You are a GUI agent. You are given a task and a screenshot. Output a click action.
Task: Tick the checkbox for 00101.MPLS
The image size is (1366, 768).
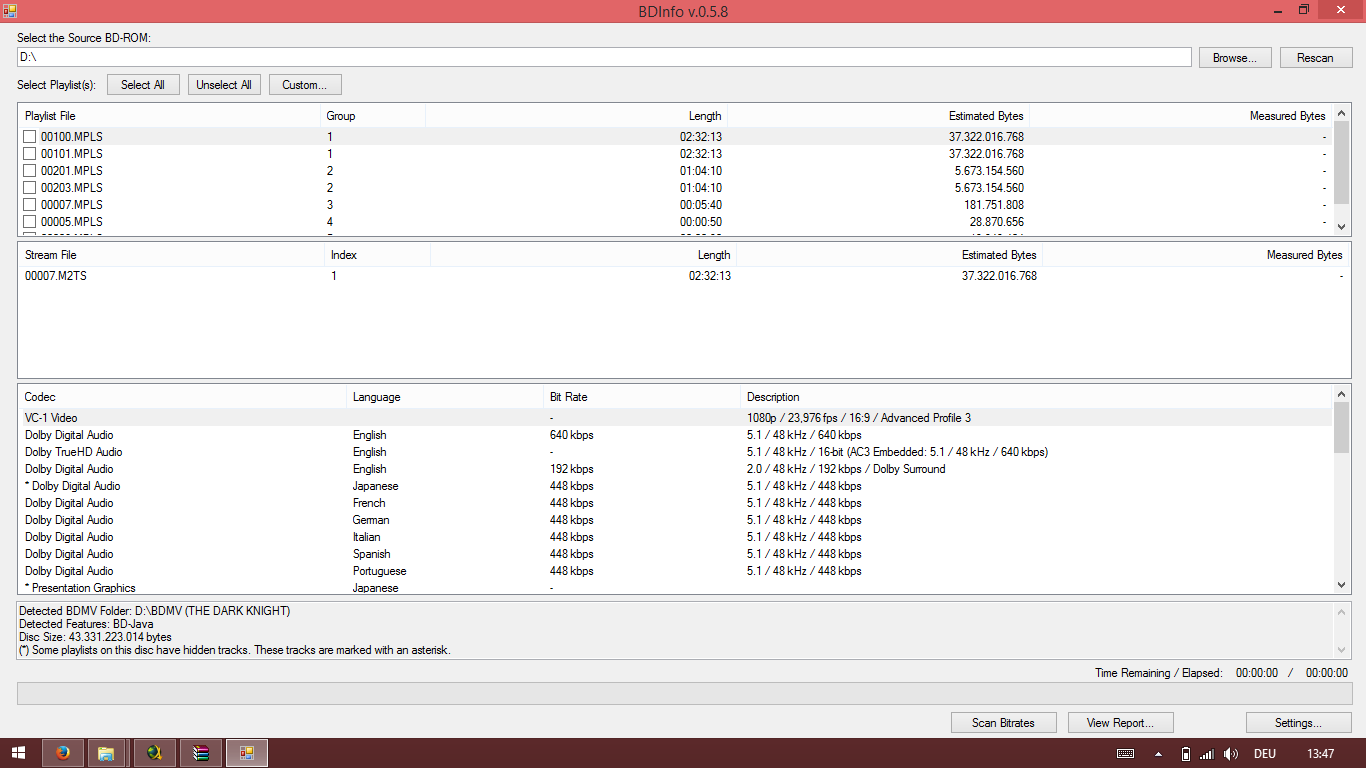pyautogui.click(x=30, y=154)
